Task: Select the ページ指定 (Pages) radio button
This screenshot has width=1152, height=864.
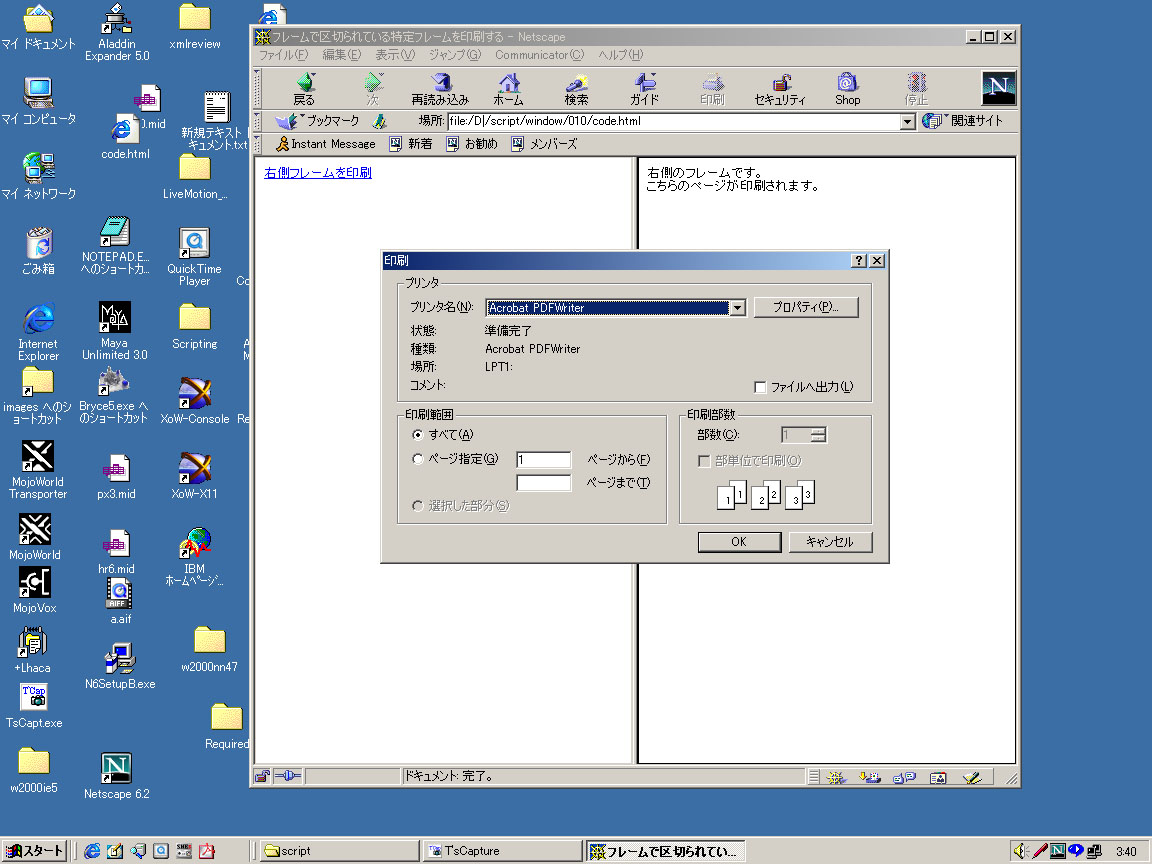Action: [x=417, y=459]
